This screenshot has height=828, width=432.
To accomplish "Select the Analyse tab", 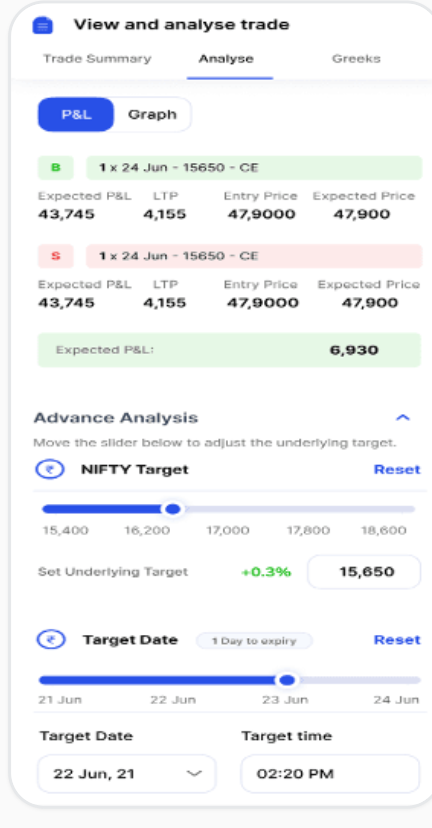I will point(226,59).
